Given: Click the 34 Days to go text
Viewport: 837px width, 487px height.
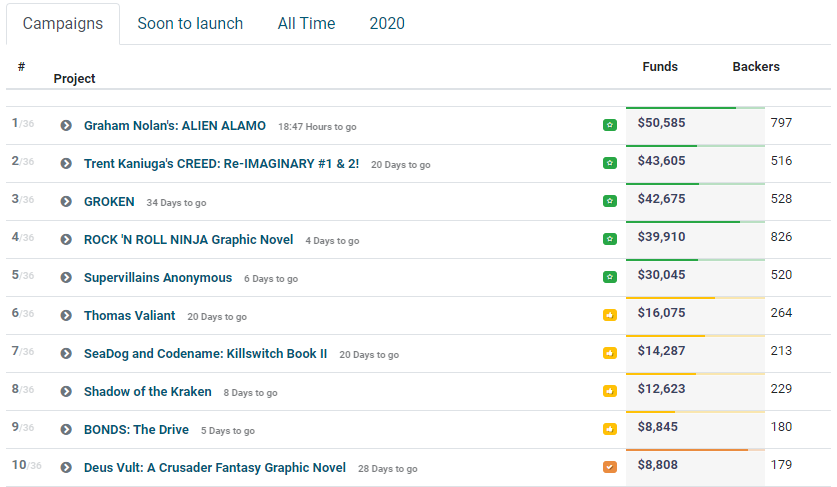Looking at the screenshot, I should pos(176,203).
